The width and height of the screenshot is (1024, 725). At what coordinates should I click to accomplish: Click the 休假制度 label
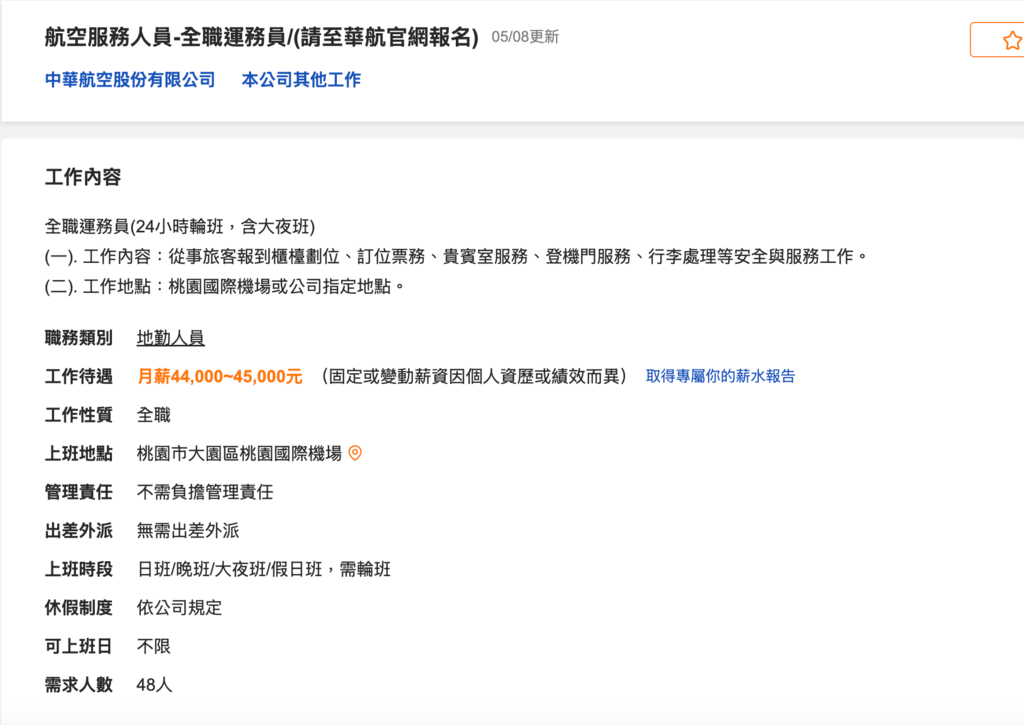pyautogui.click(x=78, y=607)
